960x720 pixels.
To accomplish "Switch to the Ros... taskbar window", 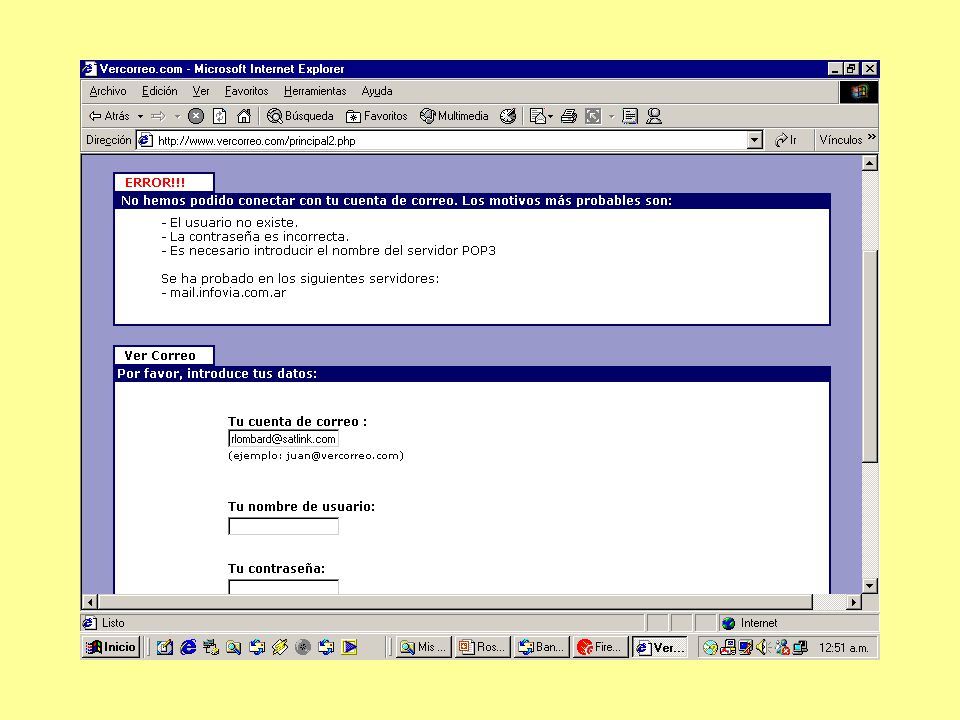I will (x=483, y=647).
